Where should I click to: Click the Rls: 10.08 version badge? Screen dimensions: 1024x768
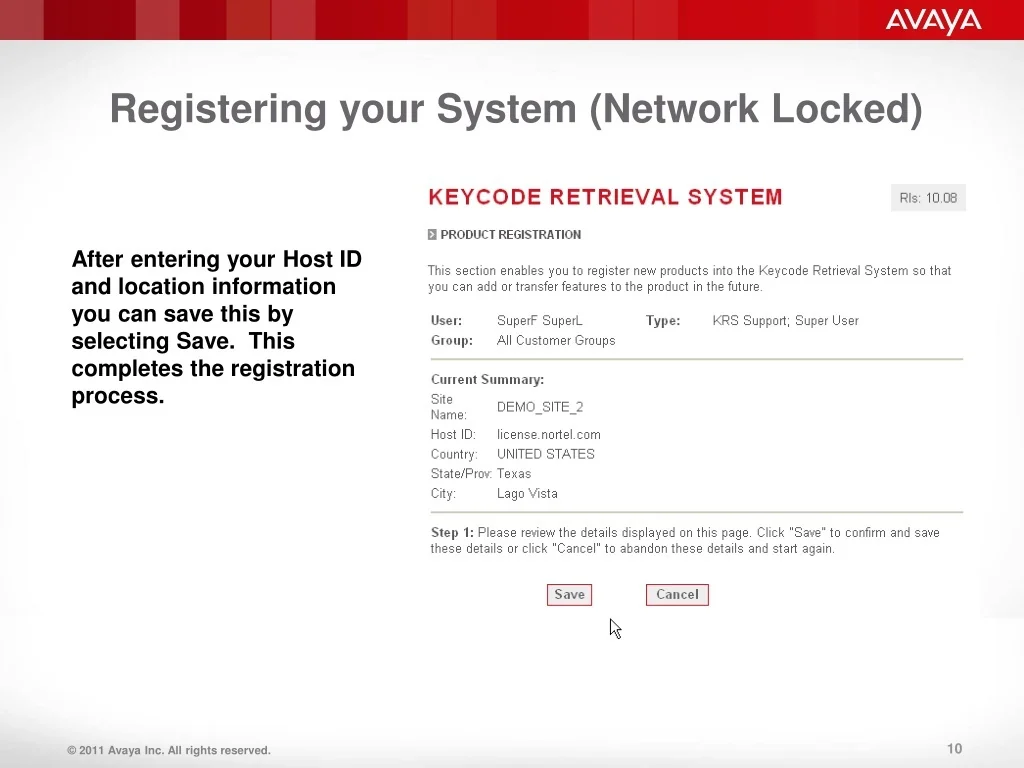coord(927,197)
